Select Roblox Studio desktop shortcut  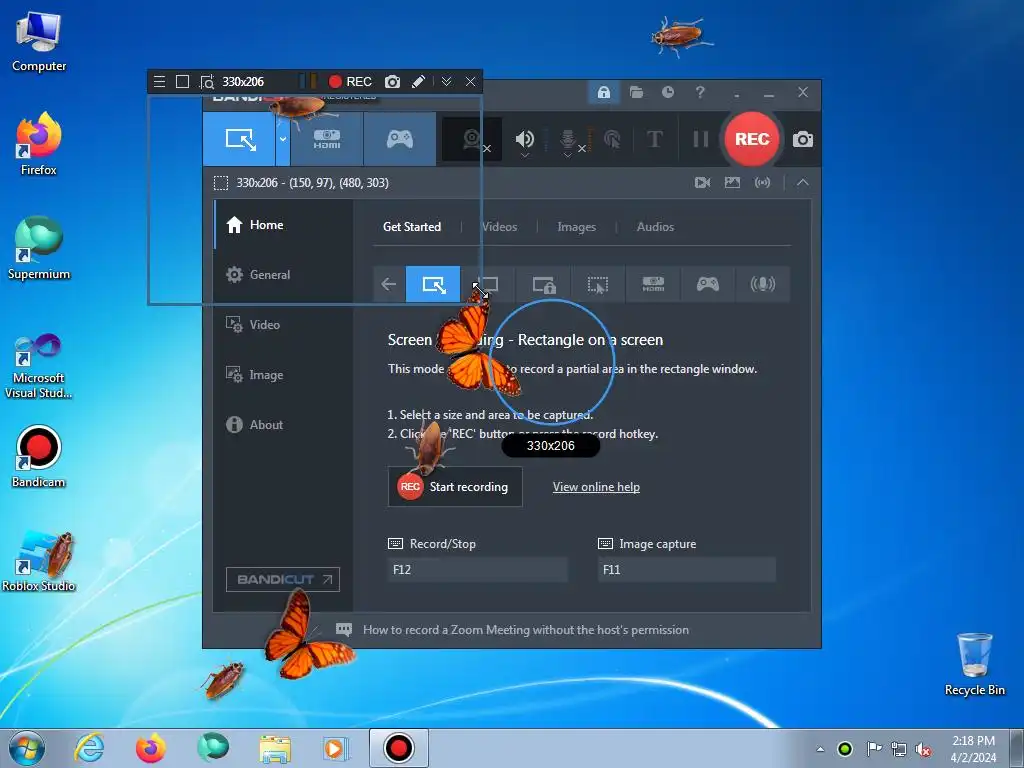[x=39, y=562]
